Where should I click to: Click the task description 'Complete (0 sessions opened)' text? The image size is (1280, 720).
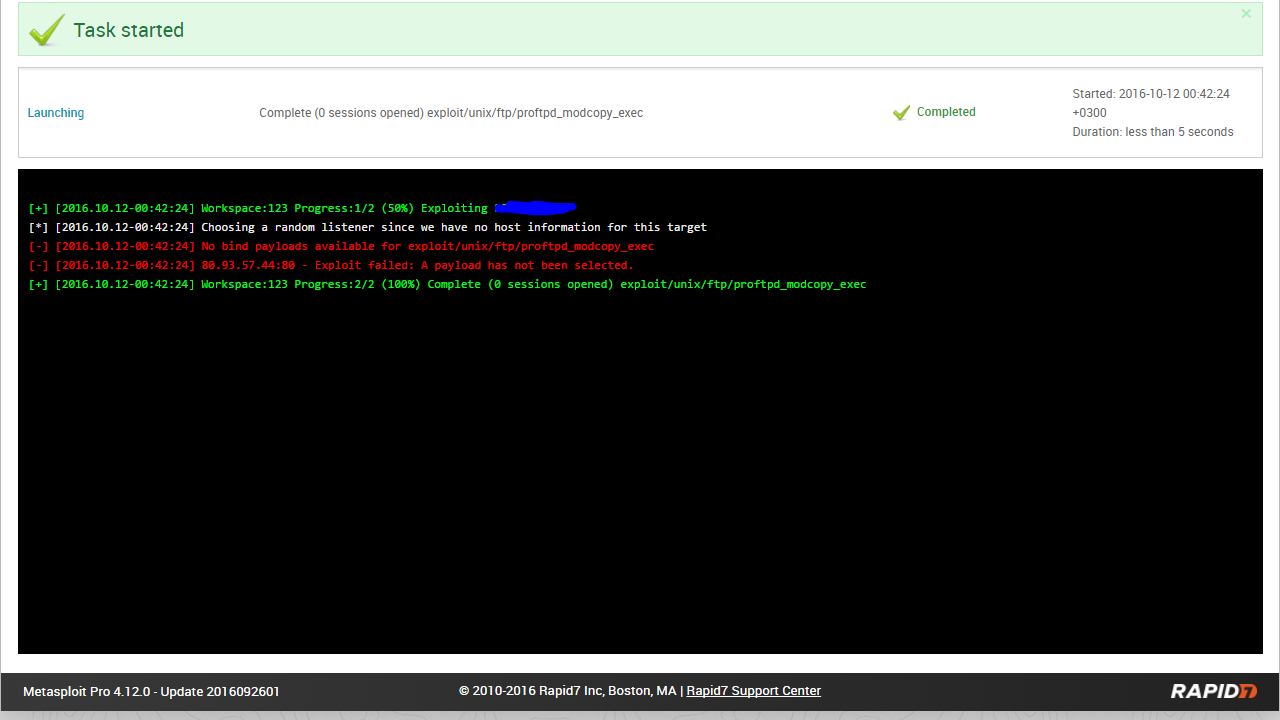point(451,113)
